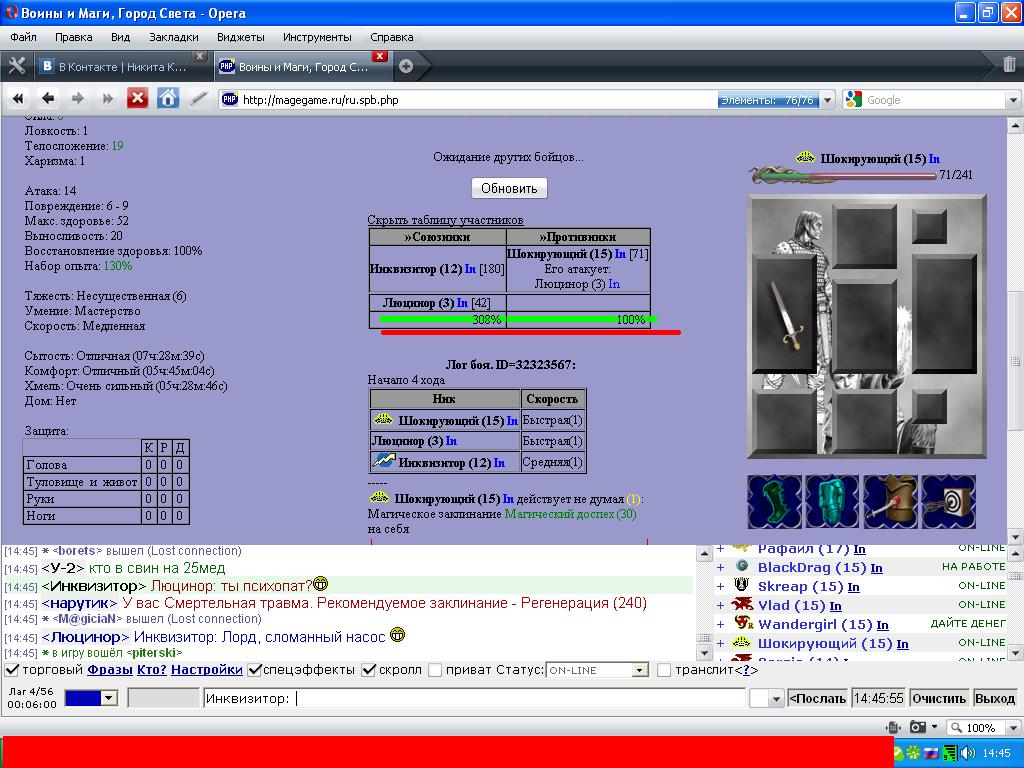Viewport: 1024px width, 768px height.
Task: Close the Воины и Маги tab
Action: [x=379, y=56]
